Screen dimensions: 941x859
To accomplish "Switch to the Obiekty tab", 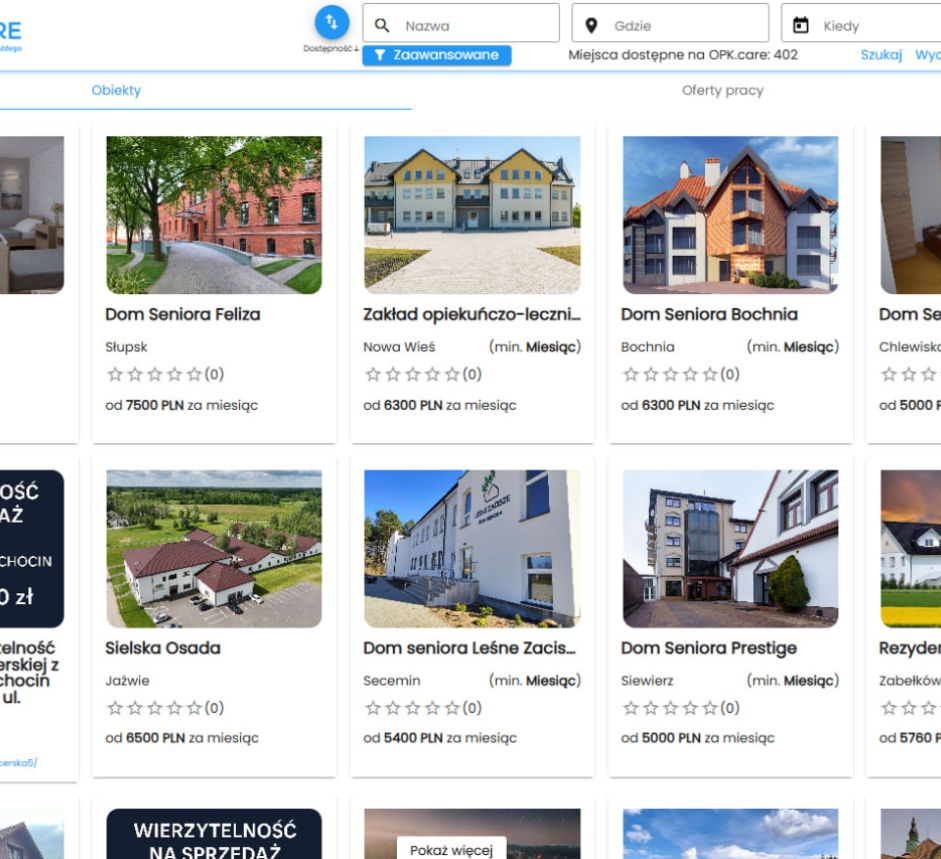I will [x=116, y=90].
